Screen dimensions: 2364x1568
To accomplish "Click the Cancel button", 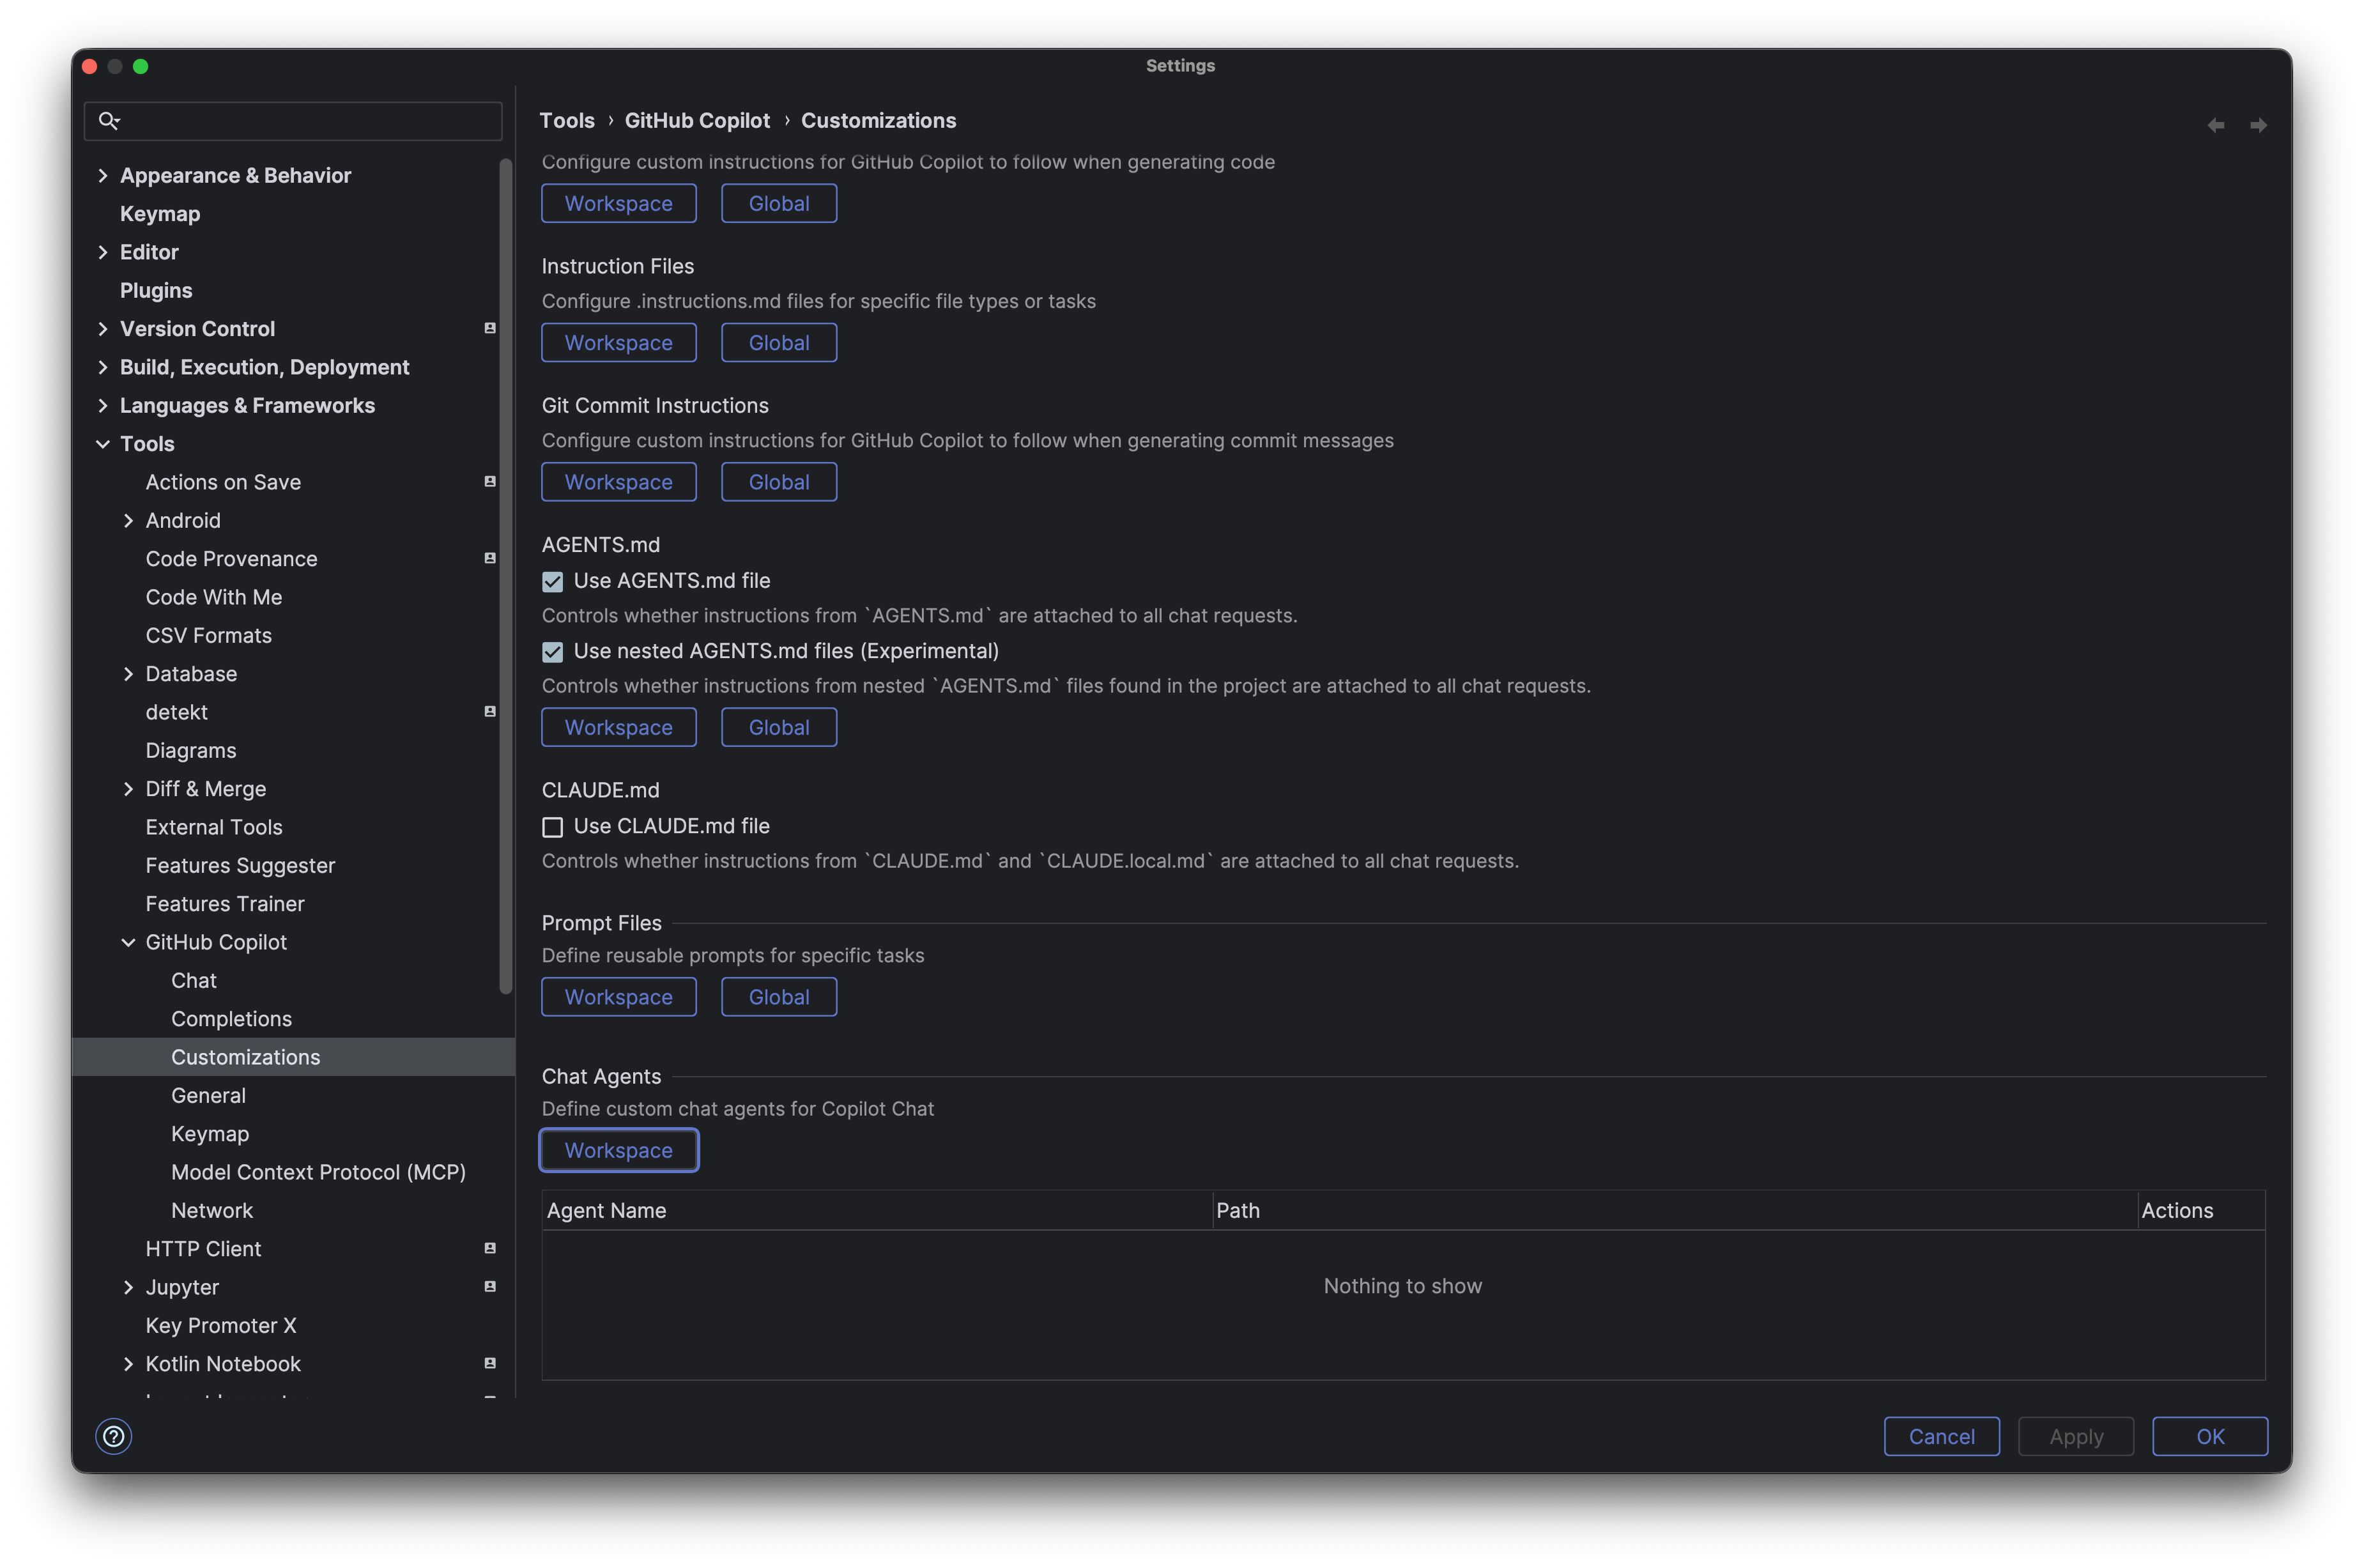I will pyautogui.click(x=1941, y=1436).
